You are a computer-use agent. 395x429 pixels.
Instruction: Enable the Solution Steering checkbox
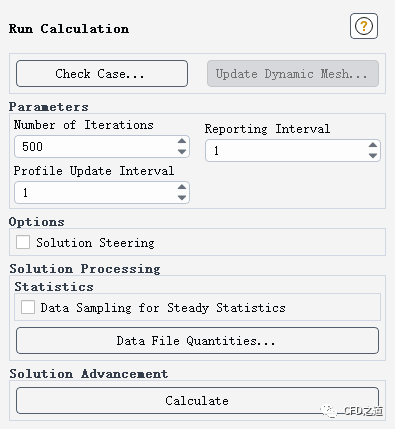pyautogui.click(x=23, y=242)
